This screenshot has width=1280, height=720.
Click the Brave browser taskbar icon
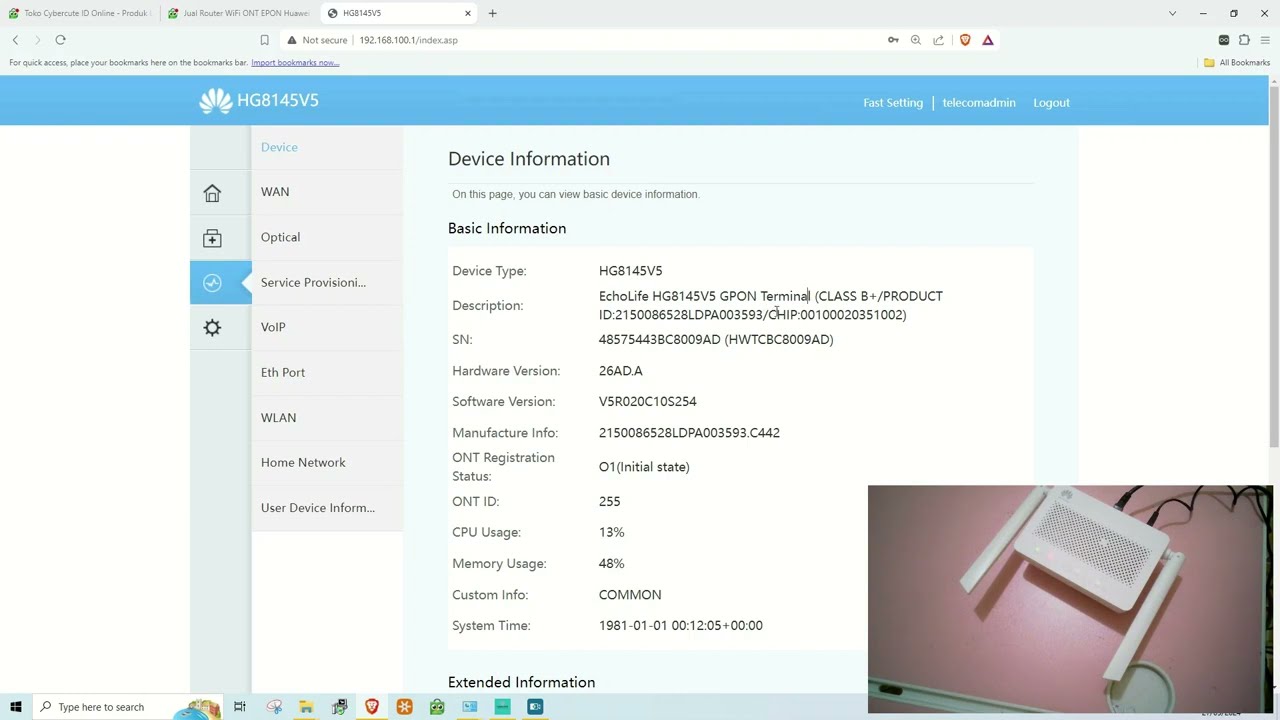[372, 707]
